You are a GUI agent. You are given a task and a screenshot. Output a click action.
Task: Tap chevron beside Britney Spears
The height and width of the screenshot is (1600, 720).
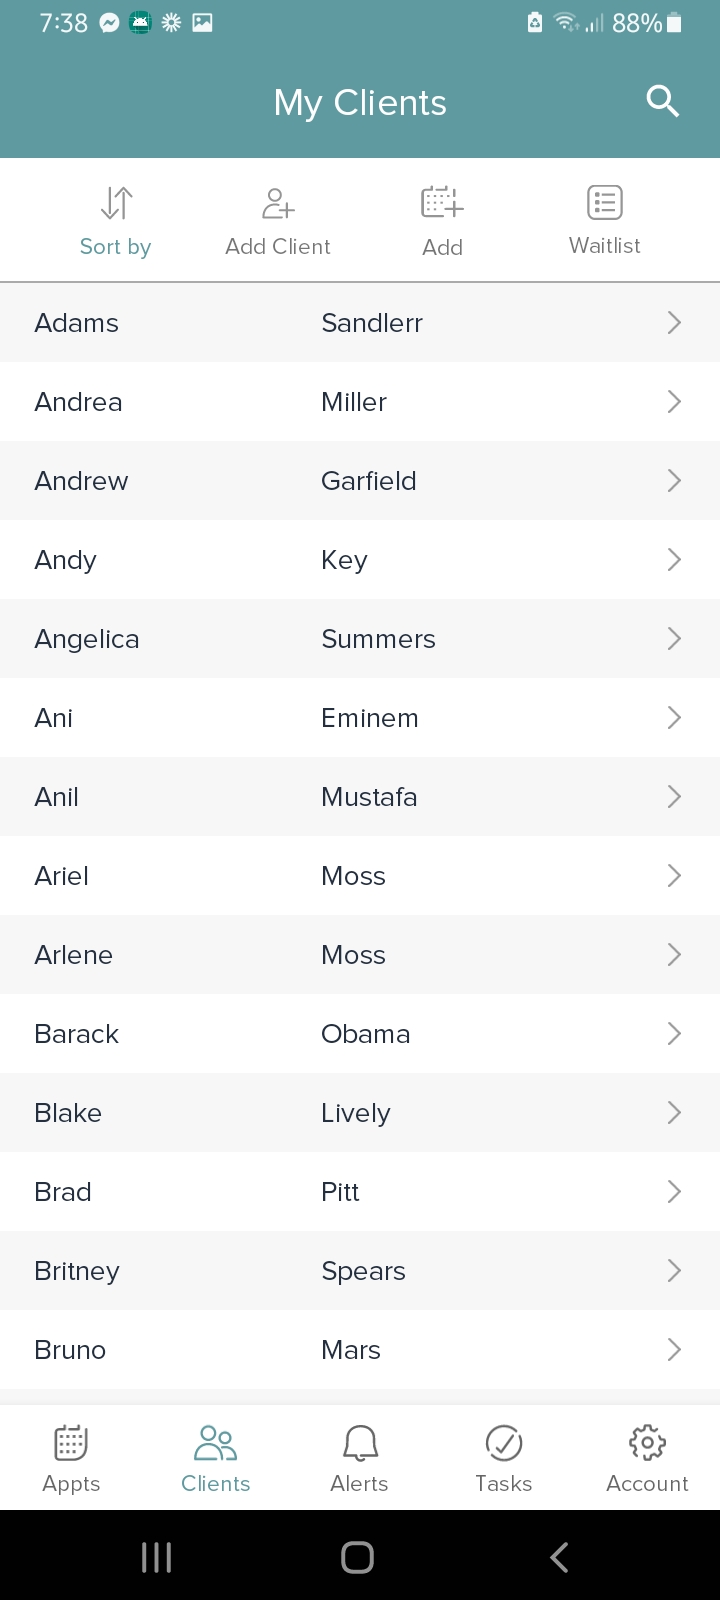[x=674, y=1270]
